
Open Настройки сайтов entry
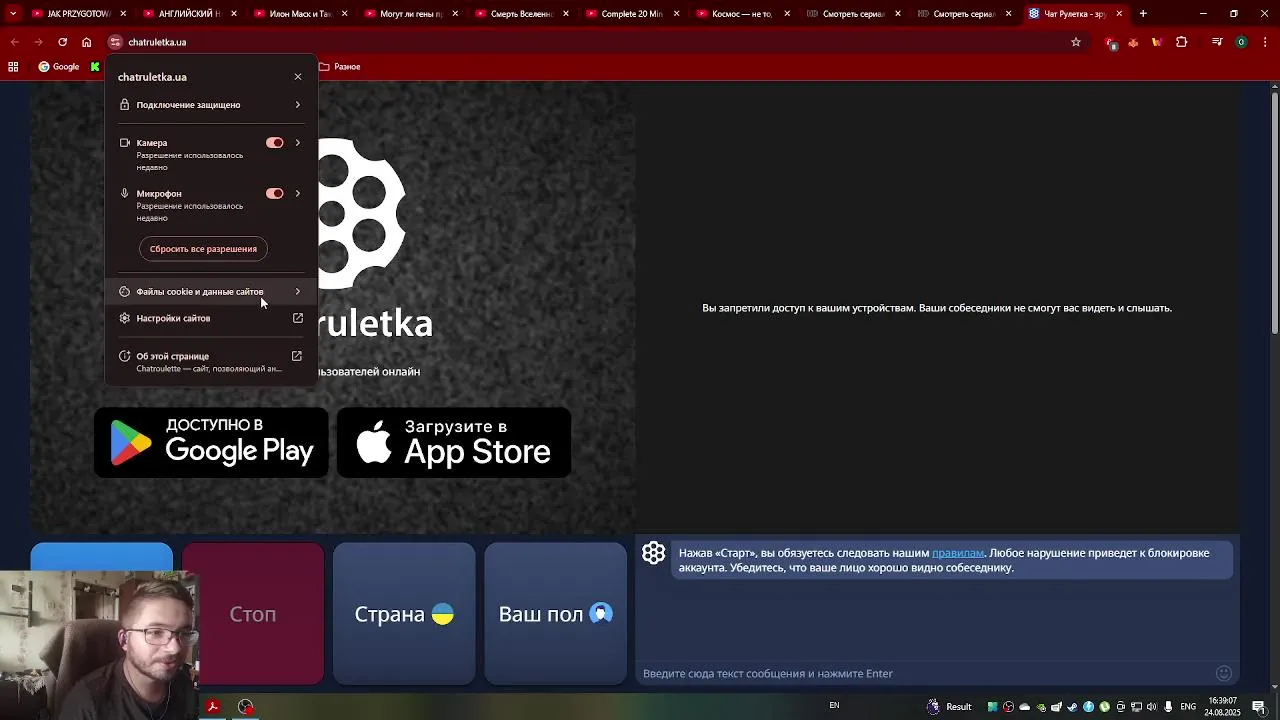(211, 318)
